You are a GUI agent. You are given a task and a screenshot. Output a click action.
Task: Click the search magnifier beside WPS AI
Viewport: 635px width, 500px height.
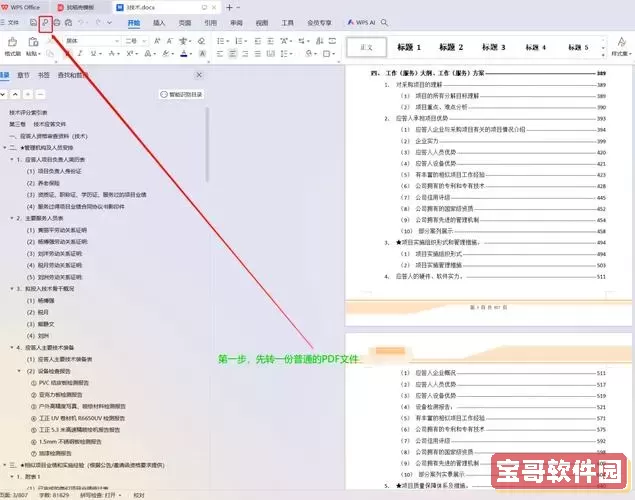click(384, 23)
